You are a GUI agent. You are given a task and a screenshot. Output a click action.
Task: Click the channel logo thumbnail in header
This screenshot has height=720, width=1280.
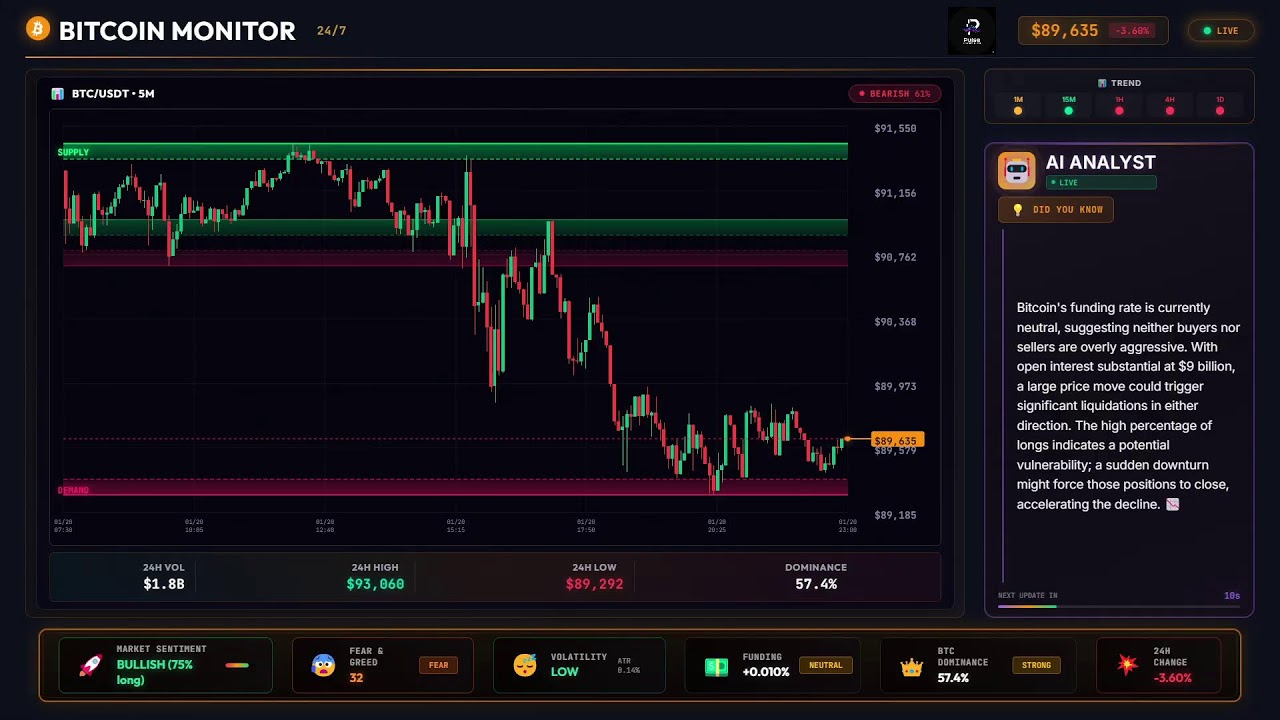pyautogui.click(x=972, y=31)
